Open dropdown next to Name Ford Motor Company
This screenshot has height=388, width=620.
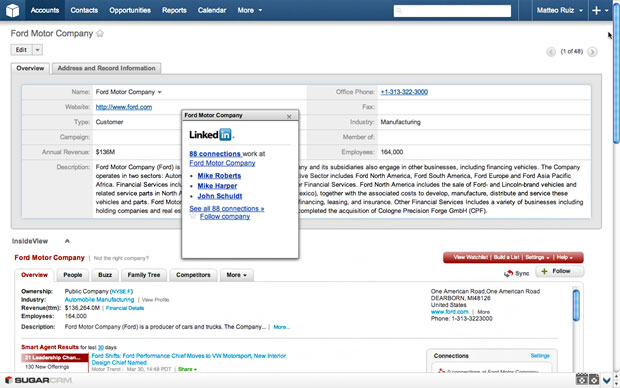[x=160, y=92]
